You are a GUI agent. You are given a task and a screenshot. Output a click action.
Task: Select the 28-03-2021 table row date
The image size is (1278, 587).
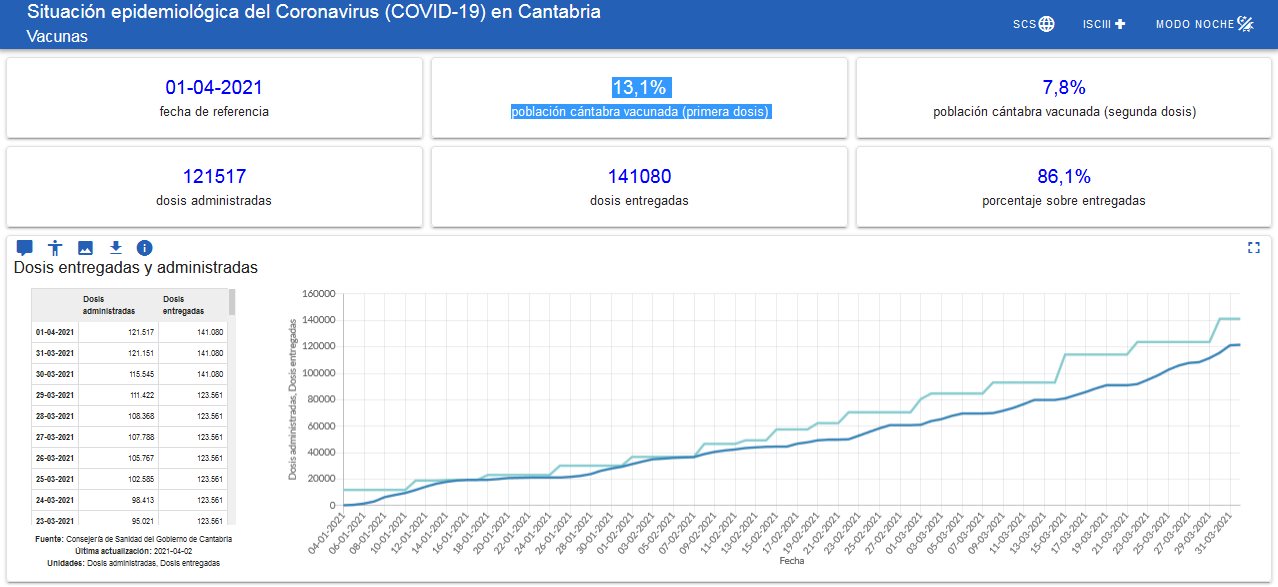[x=55, y=416]
